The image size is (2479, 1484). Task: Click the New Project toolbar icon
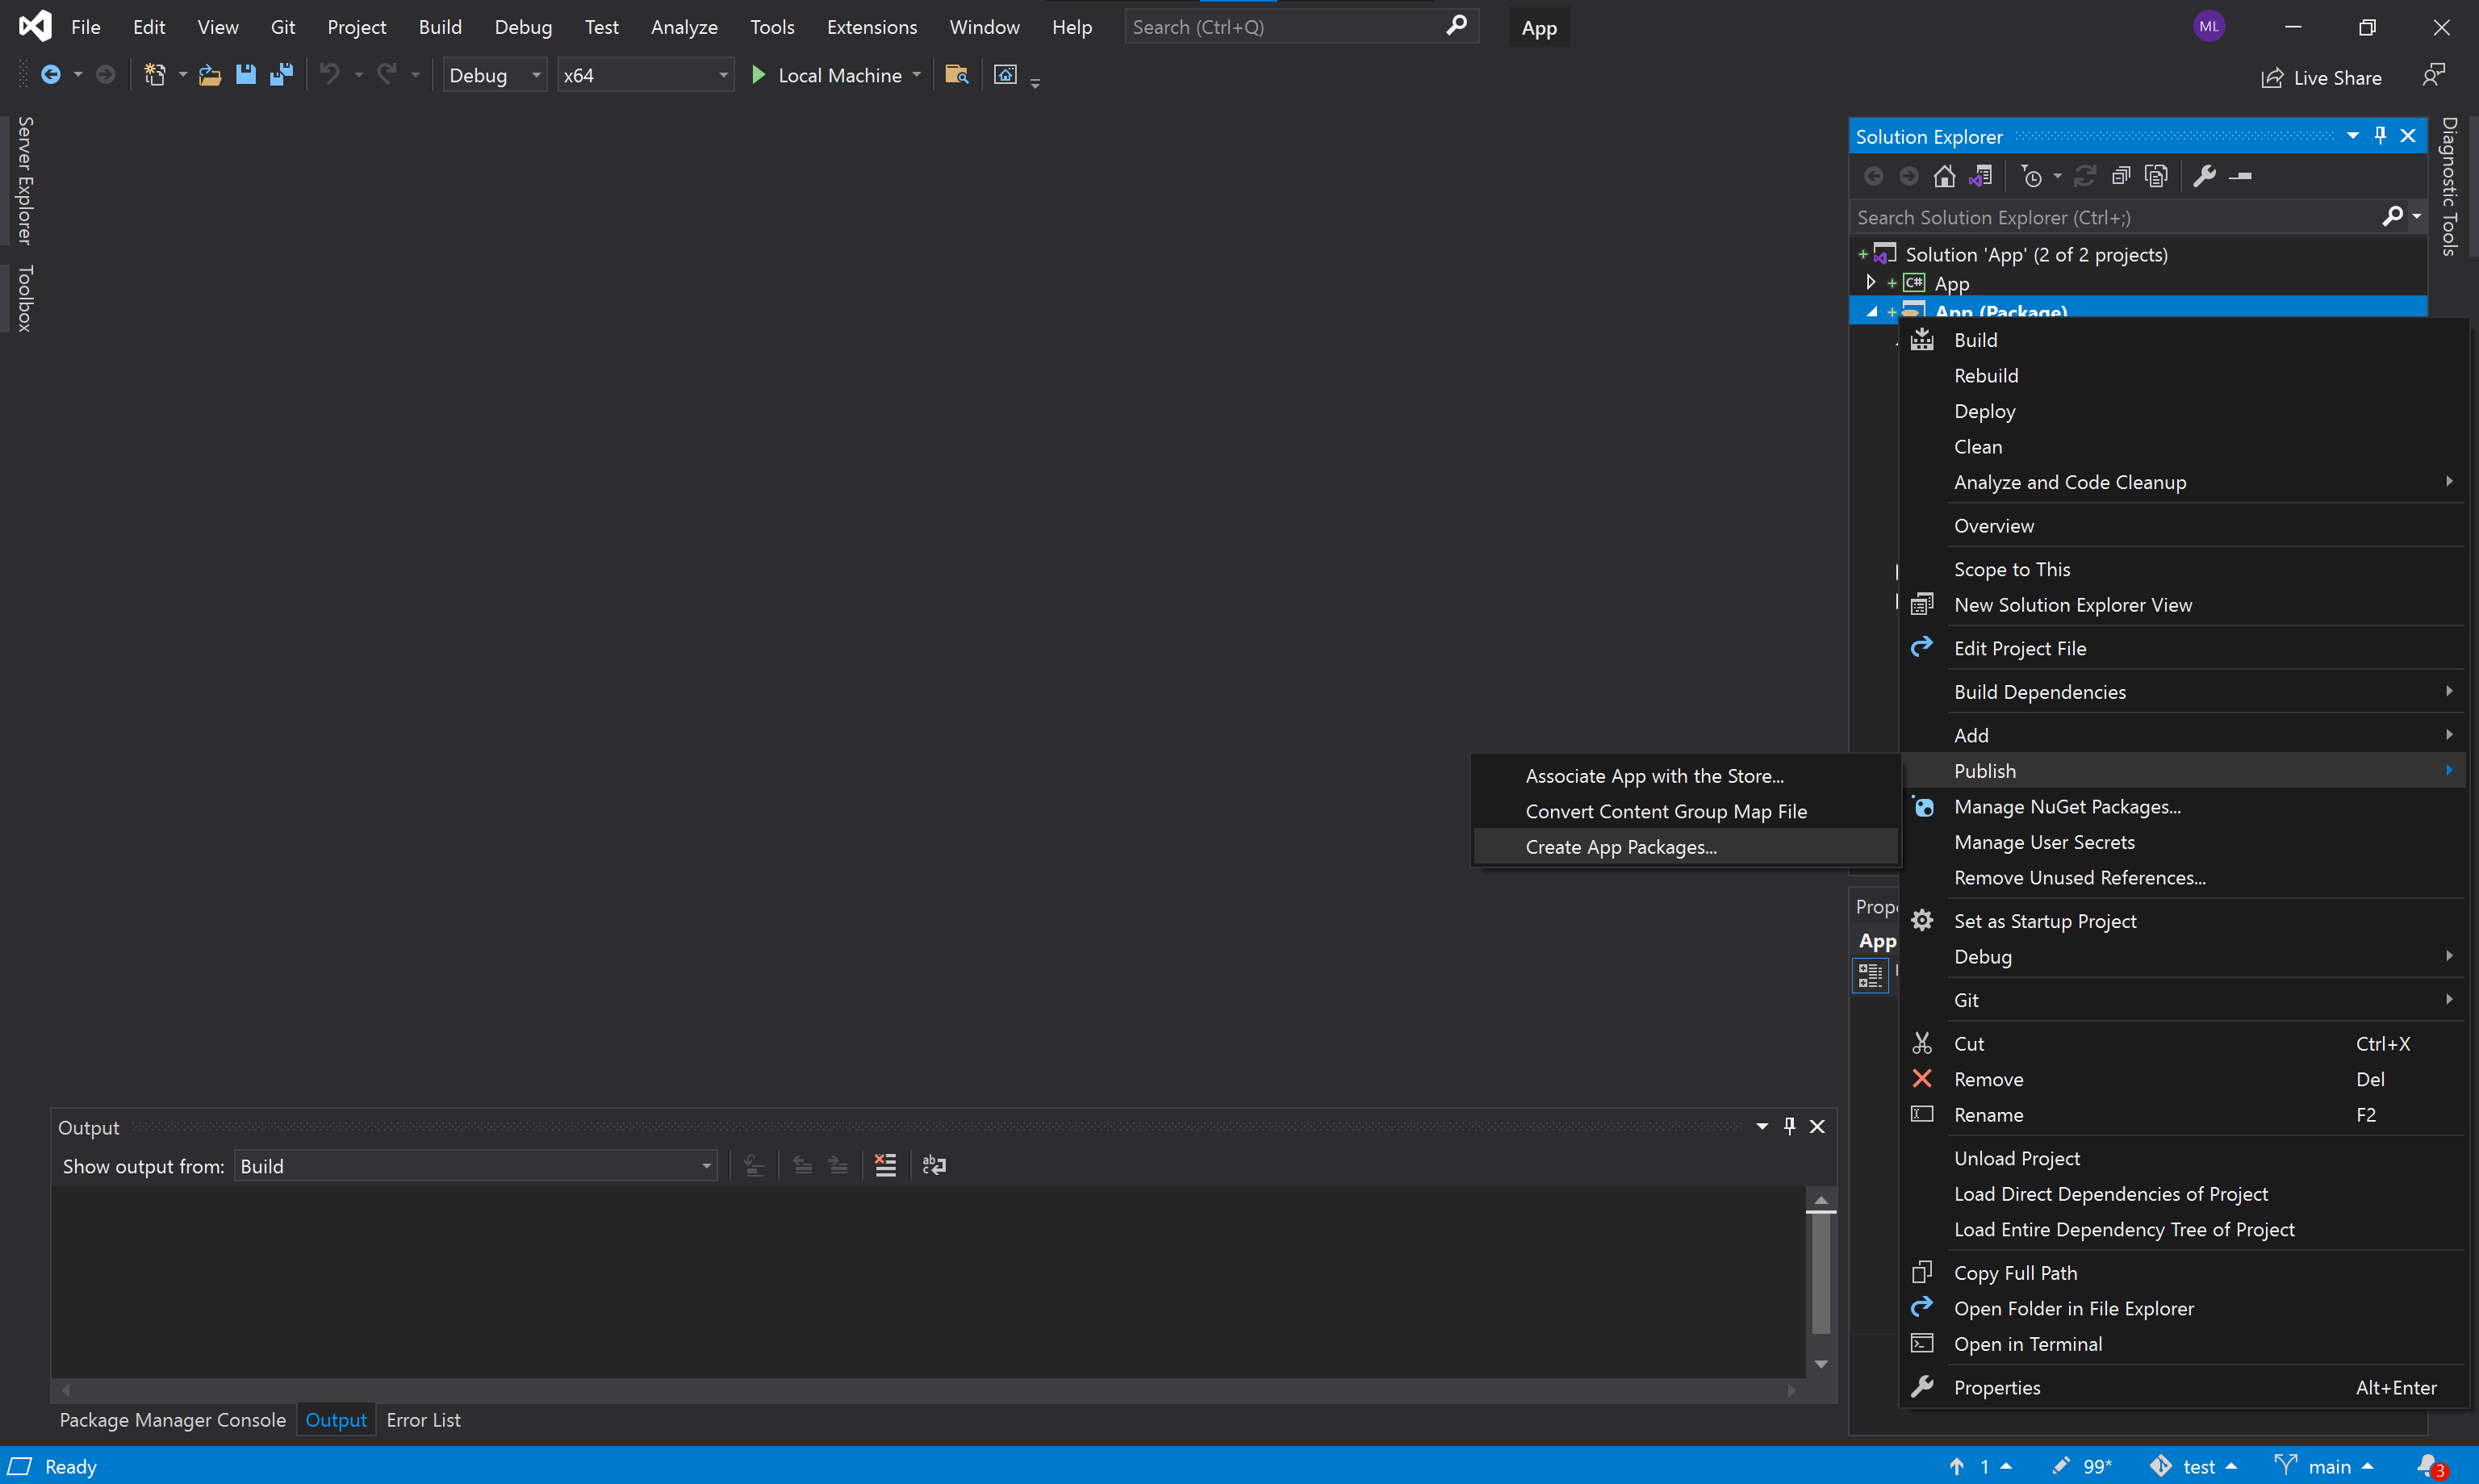pyautogui.click(x=155, y=75)
